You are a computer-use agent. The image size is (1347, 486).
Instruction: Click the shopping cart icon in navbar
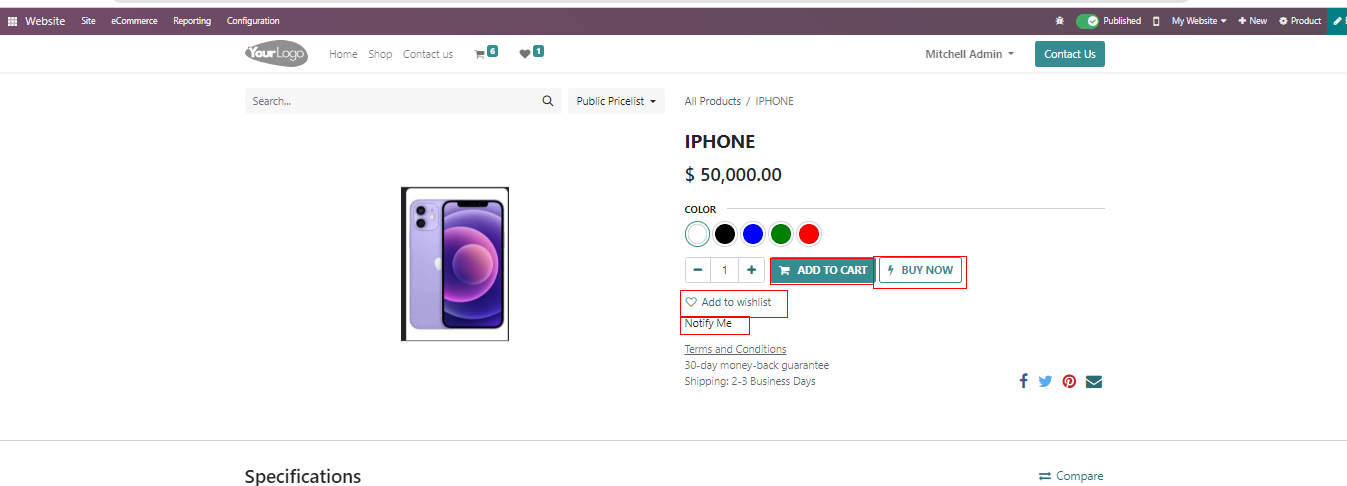(x=480, y=54)
